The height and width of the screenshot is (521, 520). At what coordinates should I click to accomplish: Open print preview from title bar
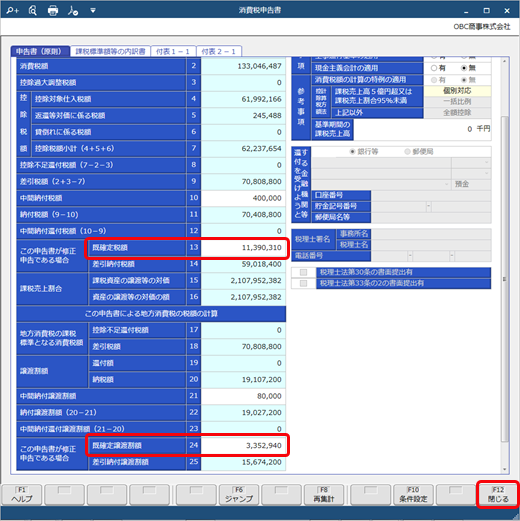coord(33,10)
